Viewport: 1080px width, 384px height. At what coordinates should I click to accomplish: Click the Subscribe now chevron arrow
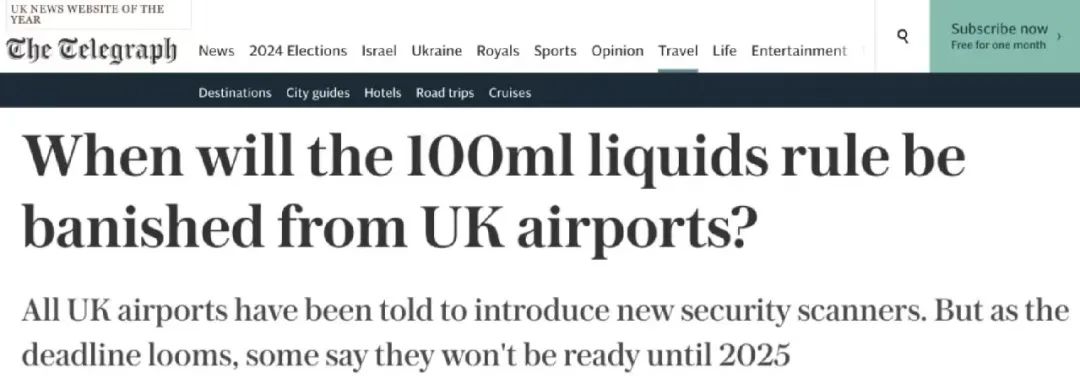1059,36
